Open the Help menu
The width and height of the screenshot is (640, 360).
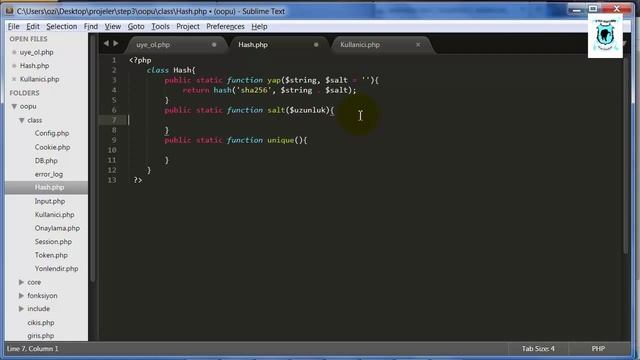click(259, 27)
